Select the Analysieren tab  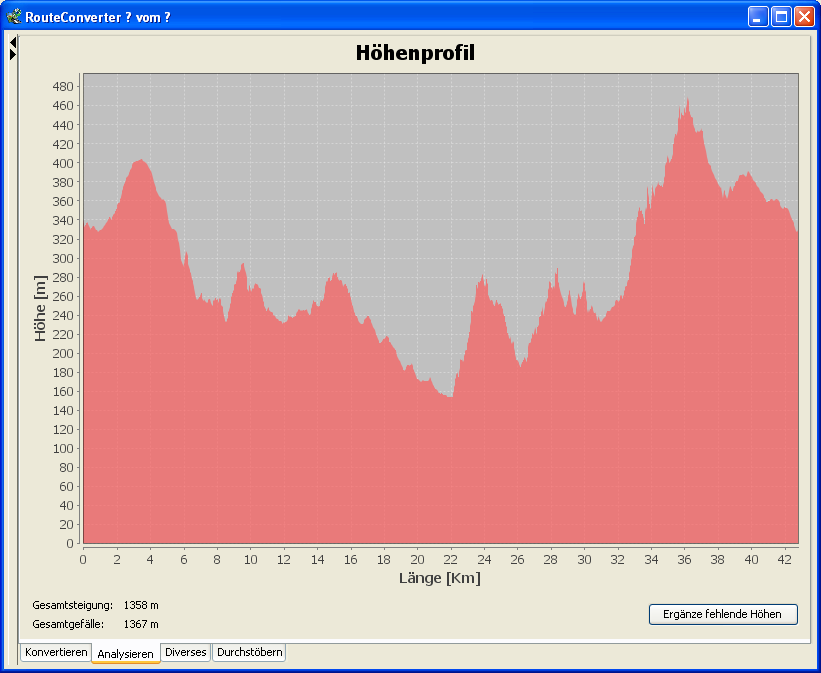[126, 653]
